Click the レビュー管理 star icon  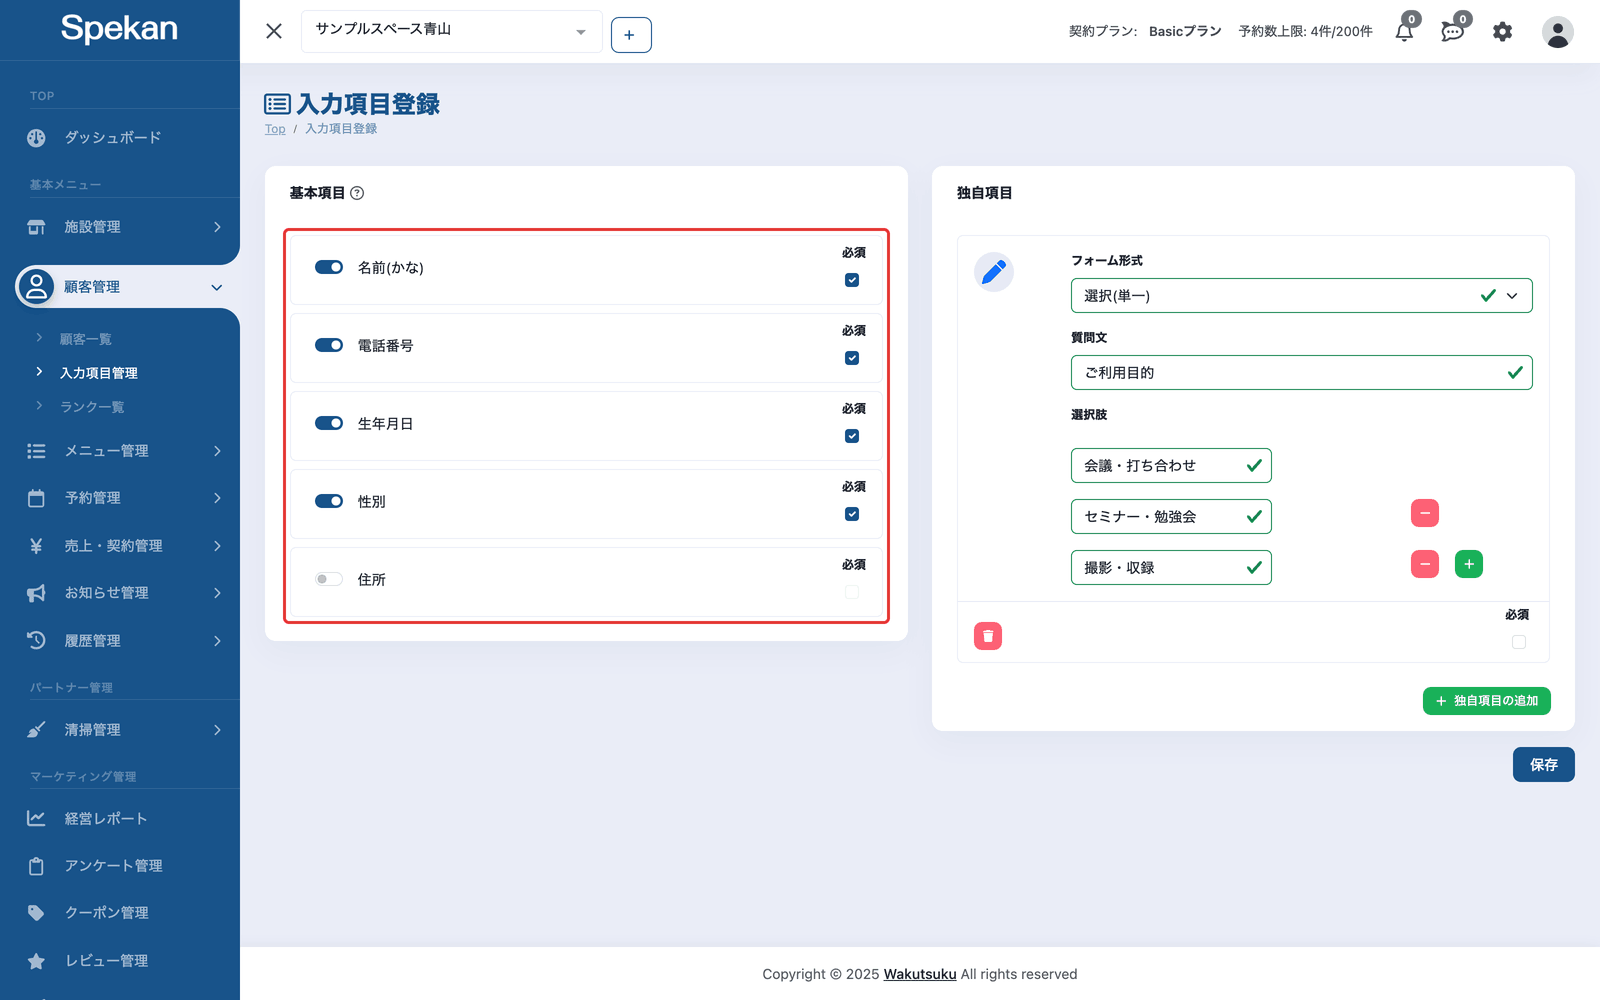pos(36,961)
